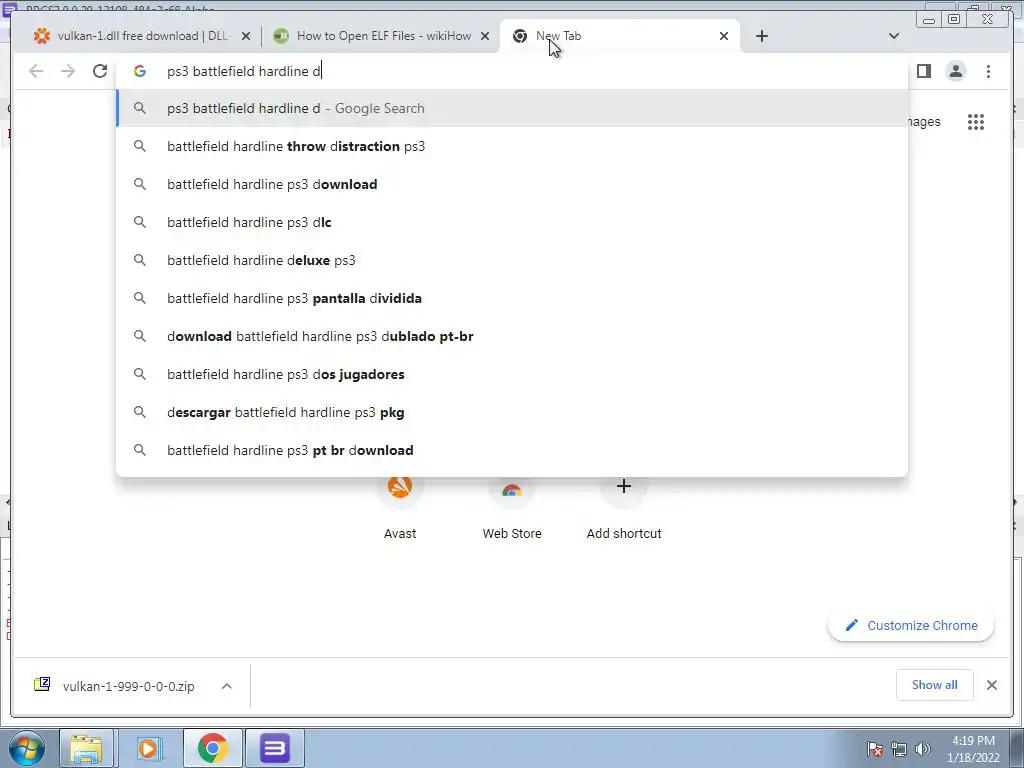Viewport: 1024px width, 768px height.
Task: Switch to the How to Open ELF Files tab
Action: coord(383,36)
